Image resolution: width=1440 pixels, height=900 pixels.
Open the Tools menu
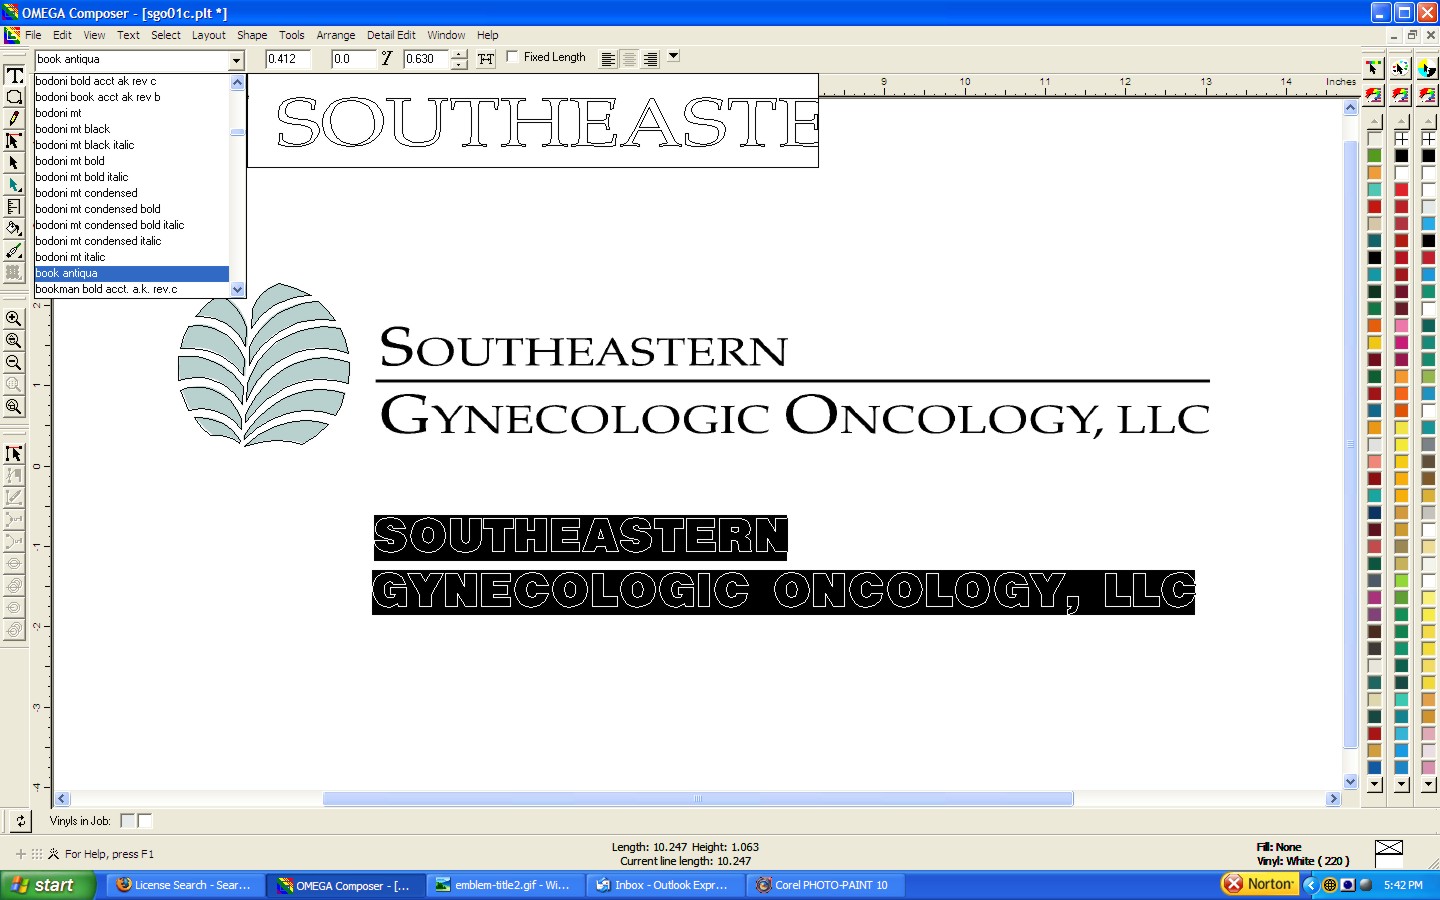[x=292, y=35]
